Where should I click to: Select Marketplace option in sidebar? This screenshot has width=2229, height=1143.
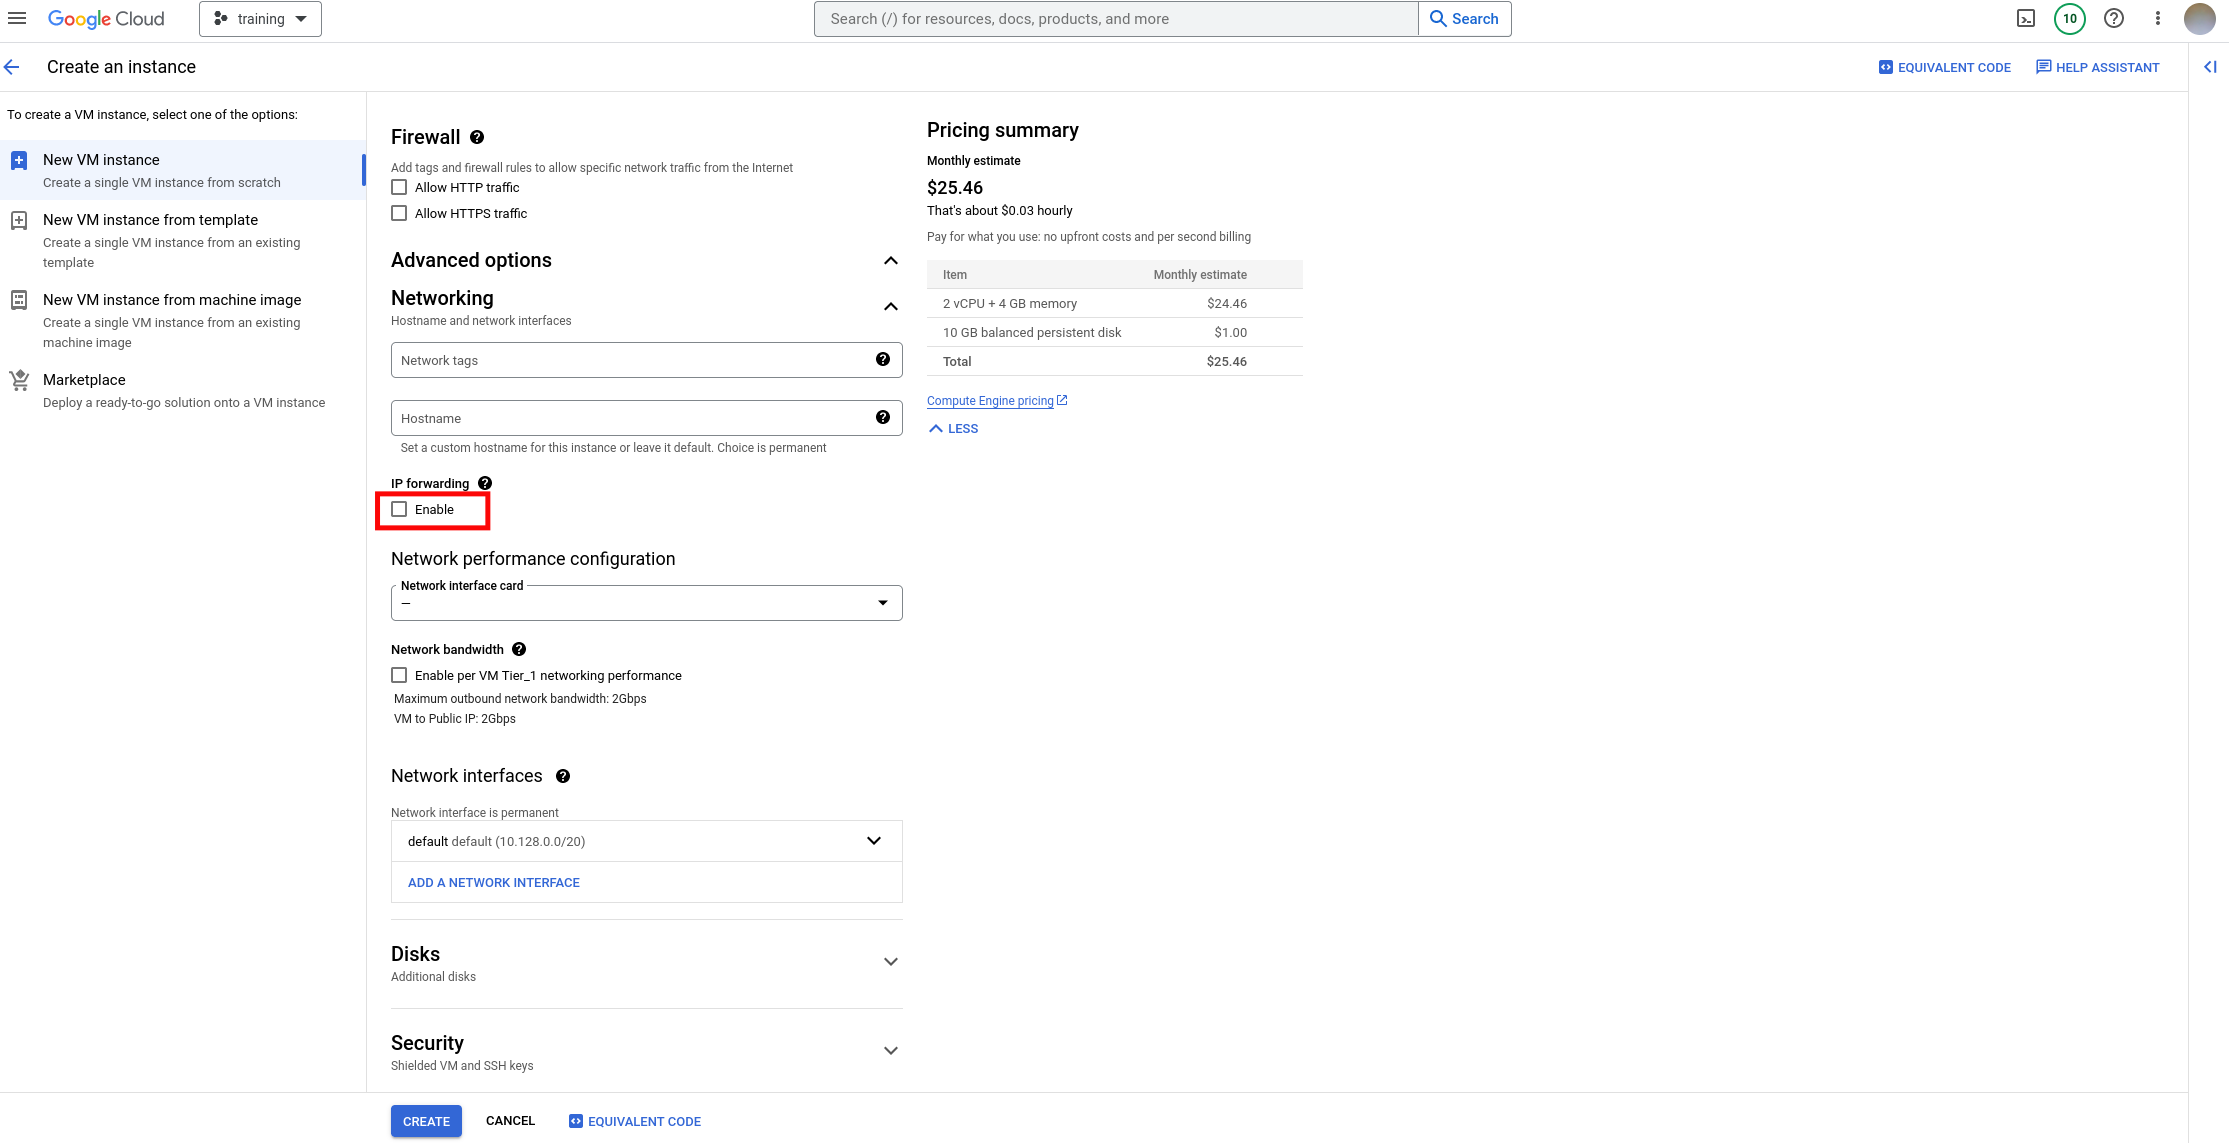(84, 380)
